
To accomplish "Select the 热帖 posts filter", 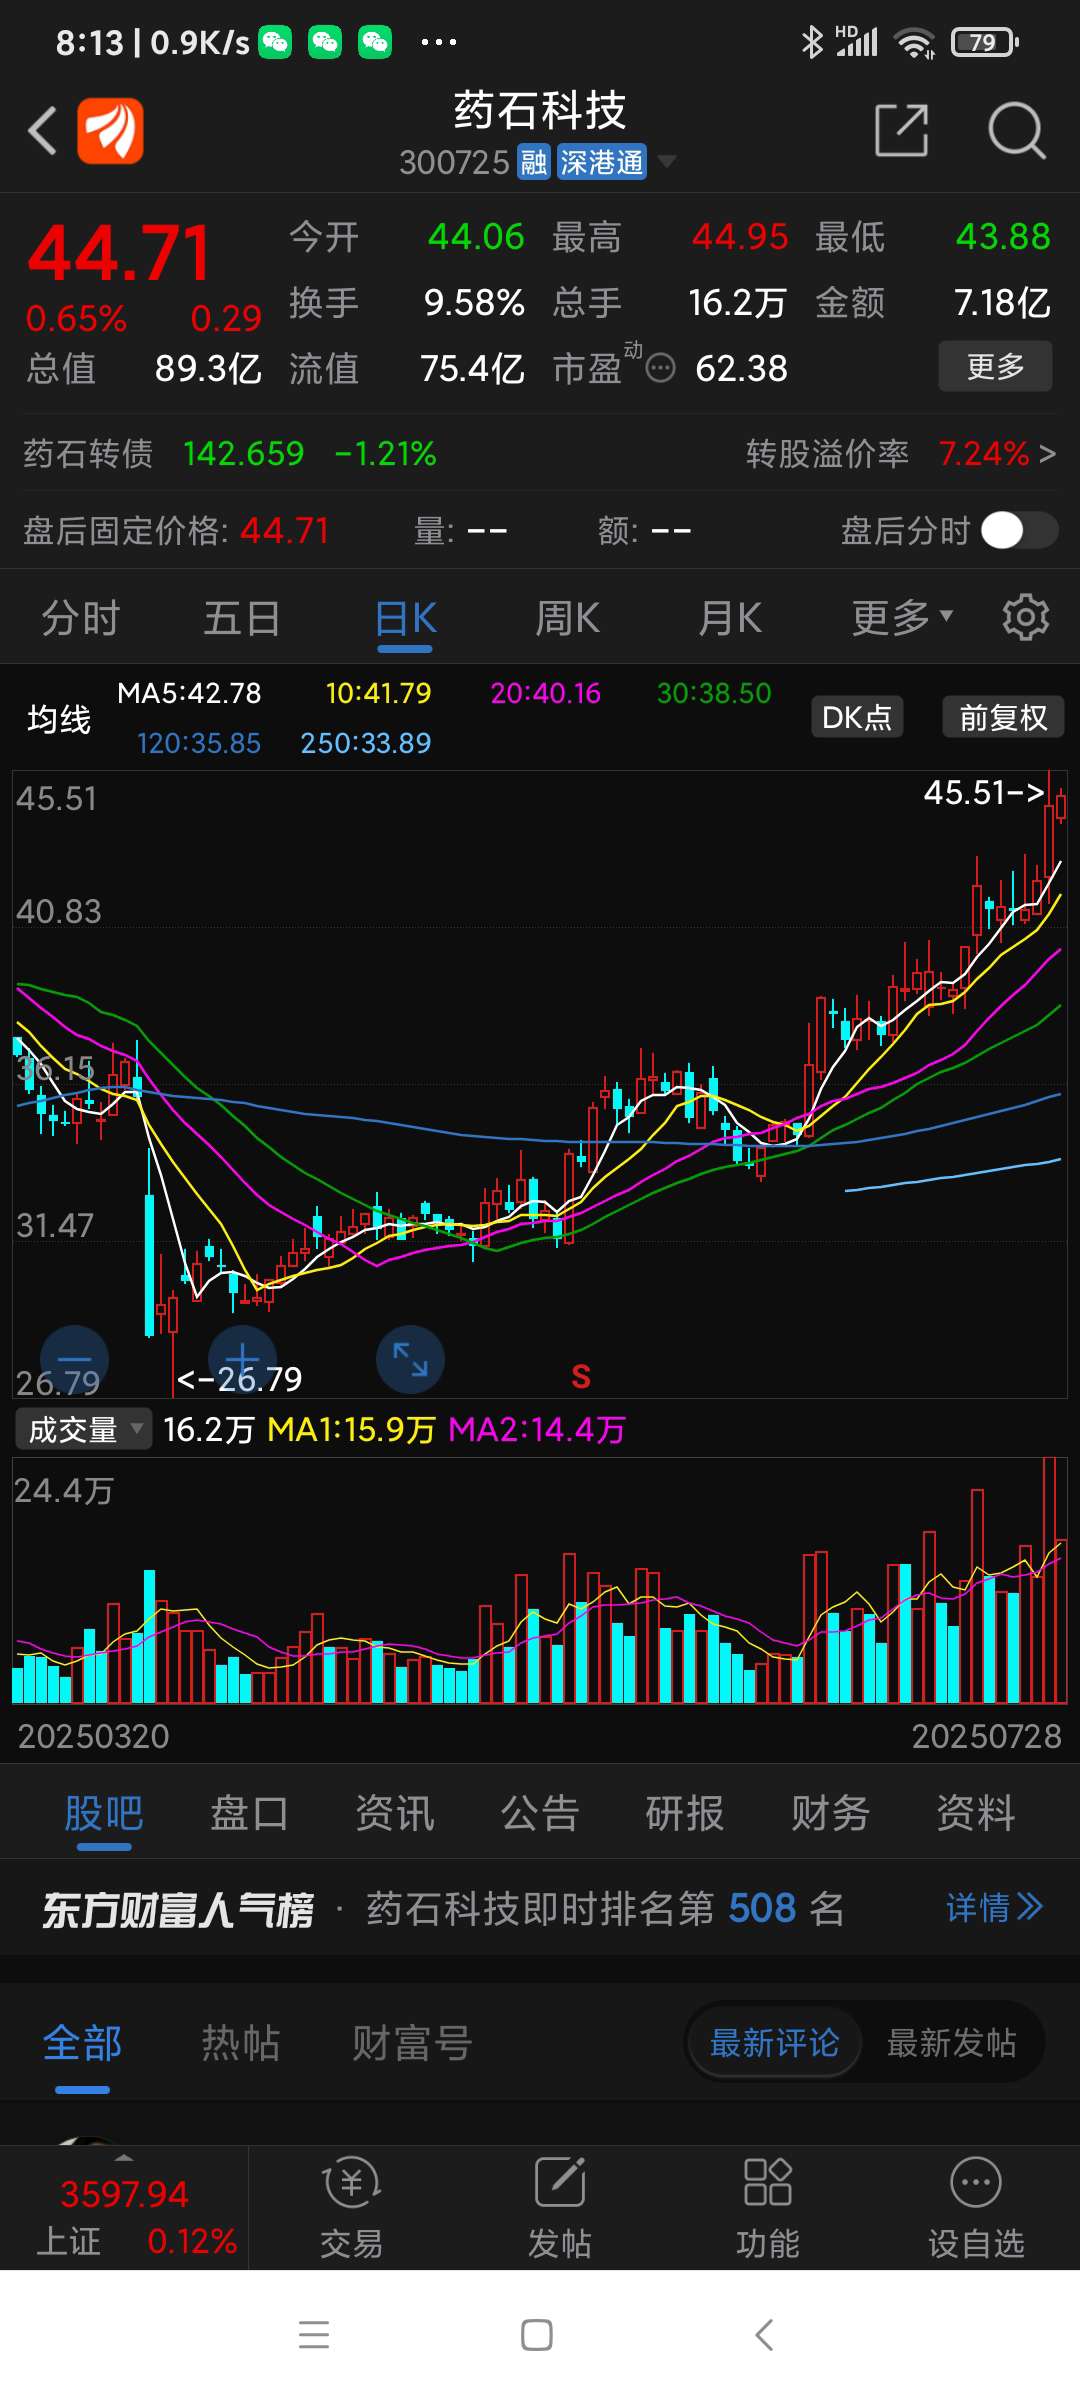I will click(x=241, y=2042).
